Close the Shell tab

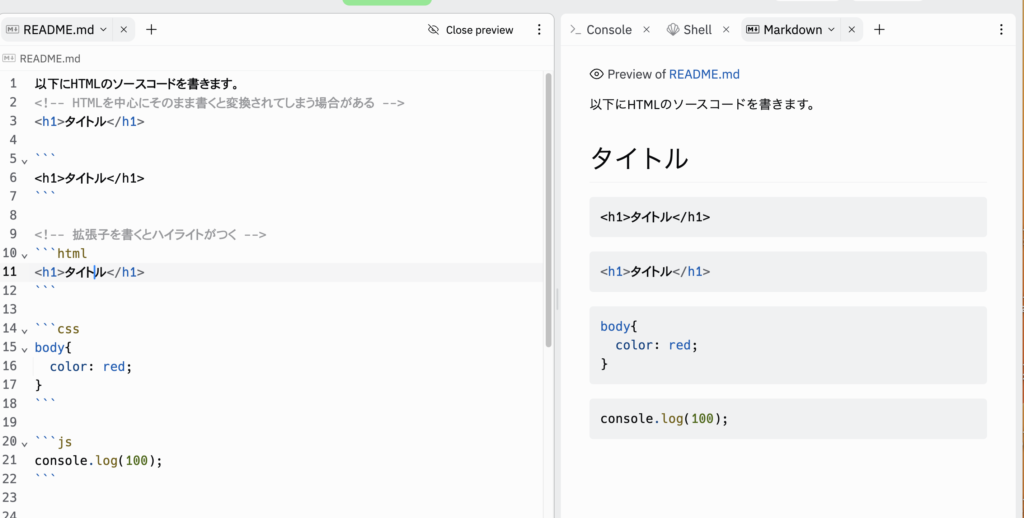[726, 29]
